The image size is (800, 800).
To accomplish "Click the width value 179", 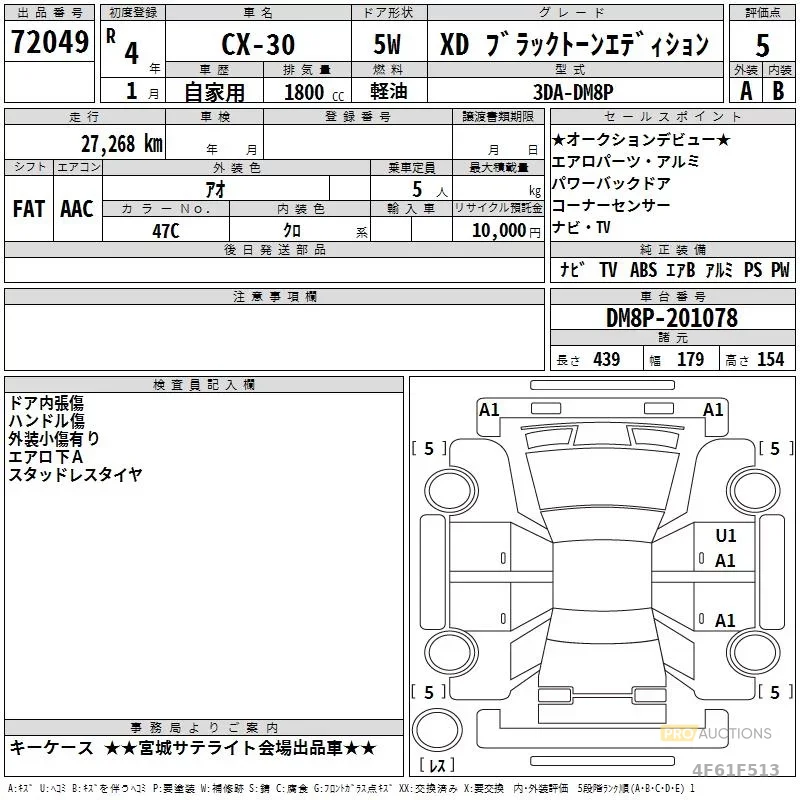I will click(690, 359).
